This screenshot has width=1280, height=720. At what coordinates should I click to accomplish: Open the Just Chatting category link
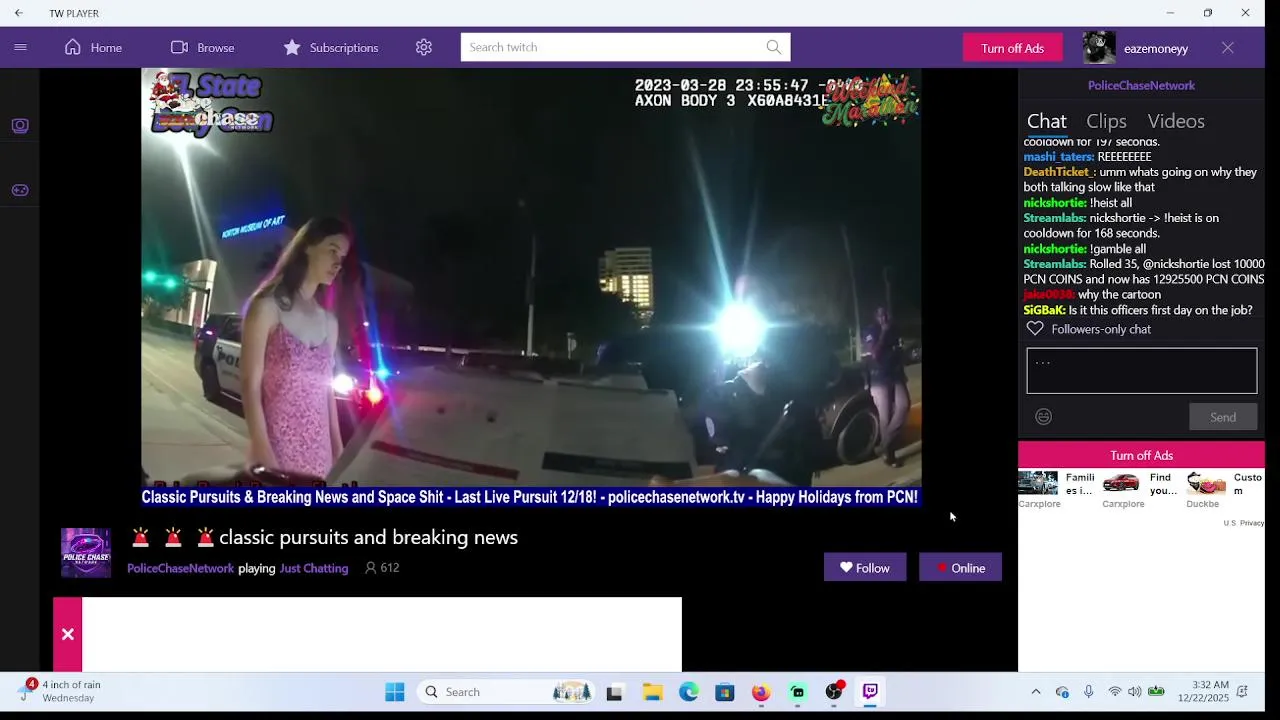(314, 568)
